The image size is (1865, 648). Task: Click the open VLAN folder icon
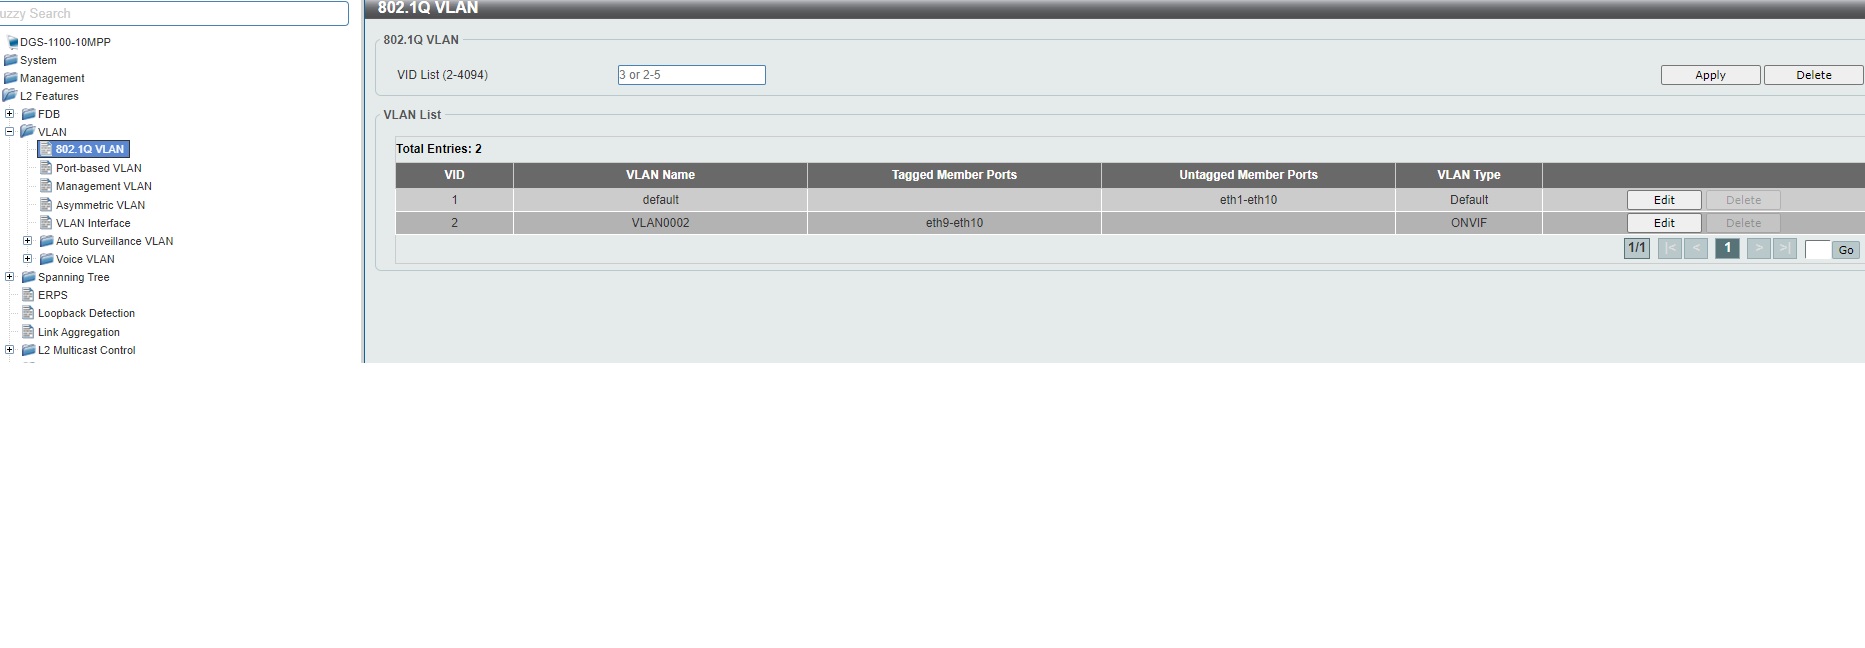pyautogui.click(x=29, y=131)
